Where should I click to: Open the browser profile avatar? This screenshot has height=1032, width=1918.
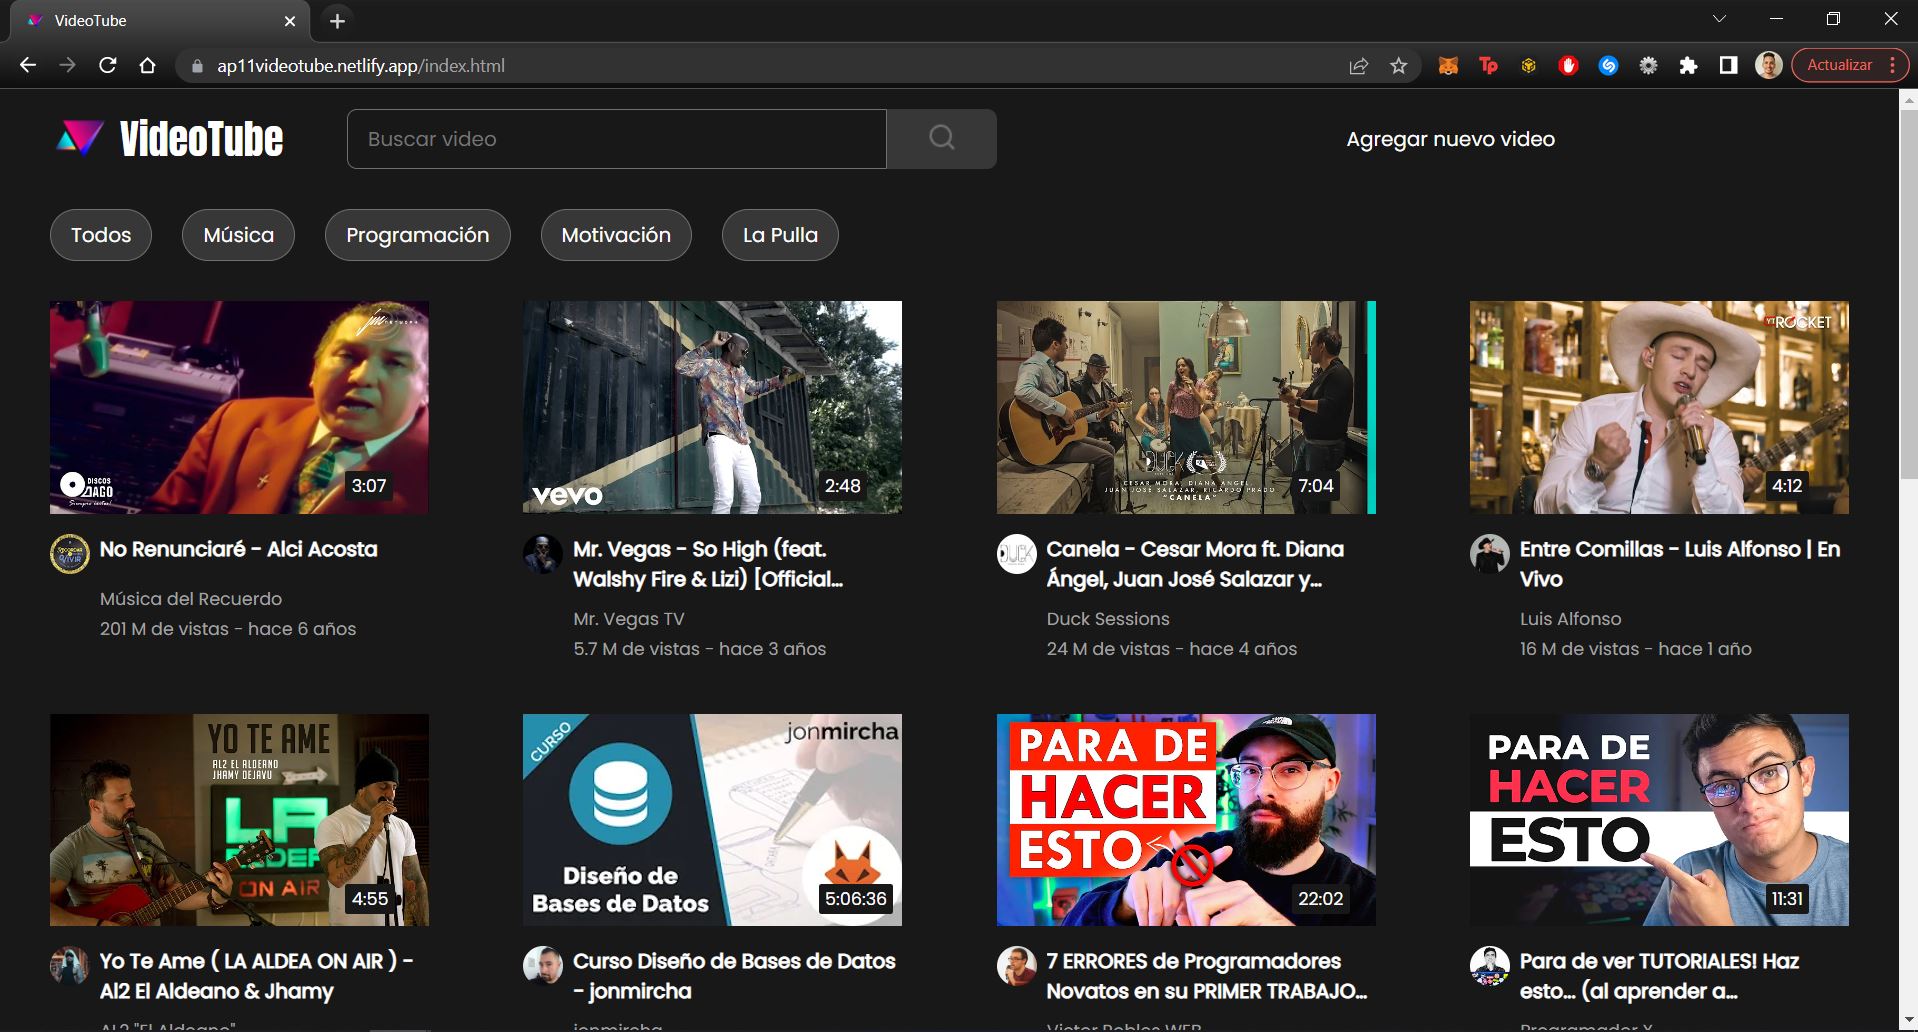(x=1768, y=65)
